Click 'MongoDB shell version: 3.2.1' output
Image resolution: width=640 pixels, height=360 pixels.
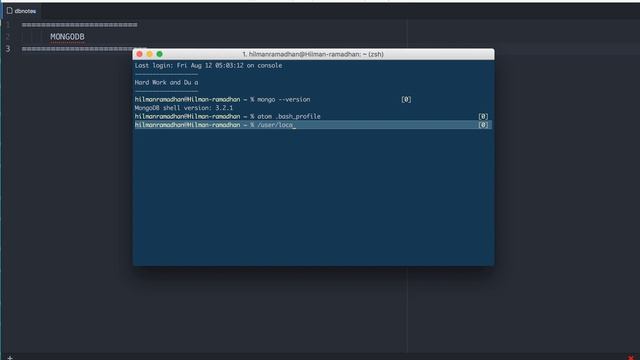184,108
